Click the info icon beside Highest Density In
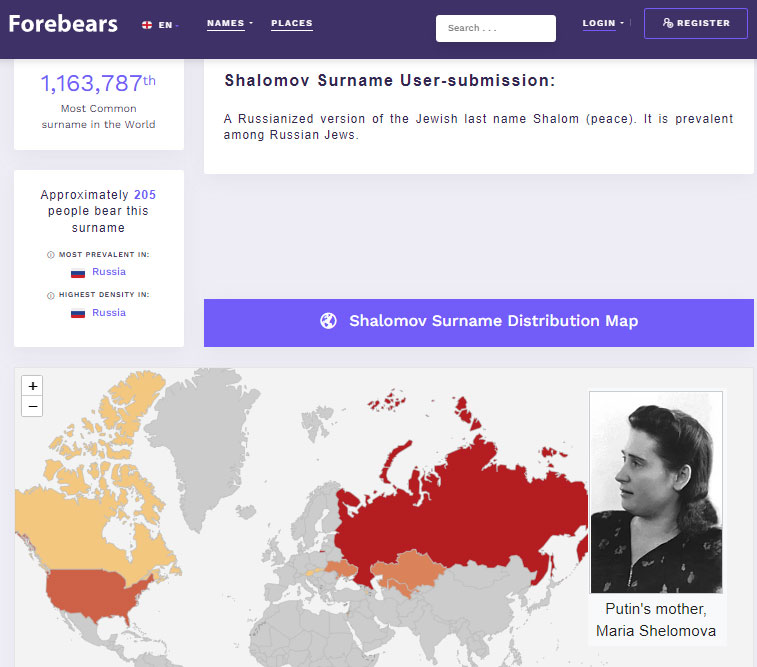757x667 pixels. 51,295
